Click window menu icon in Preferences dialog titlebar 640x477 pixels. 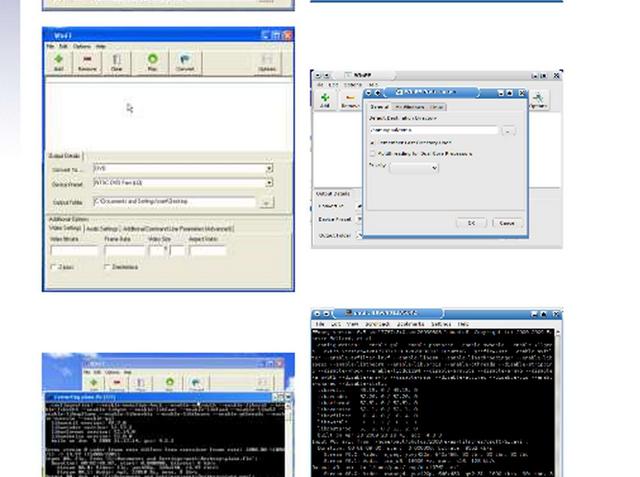(369, 93)
